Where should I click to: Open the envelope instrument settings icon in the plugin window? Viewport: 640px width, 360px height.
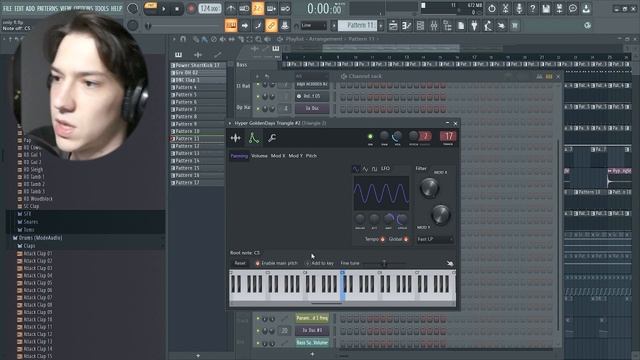point(253,138)
